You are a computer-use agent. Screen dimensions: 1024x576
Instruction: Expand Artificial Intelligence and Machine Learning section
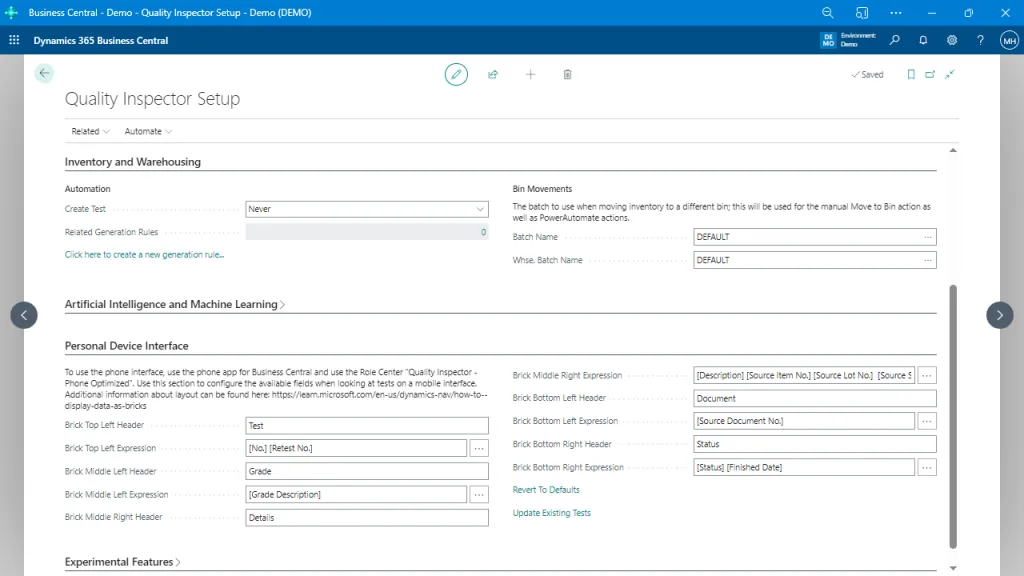(174, 304)
